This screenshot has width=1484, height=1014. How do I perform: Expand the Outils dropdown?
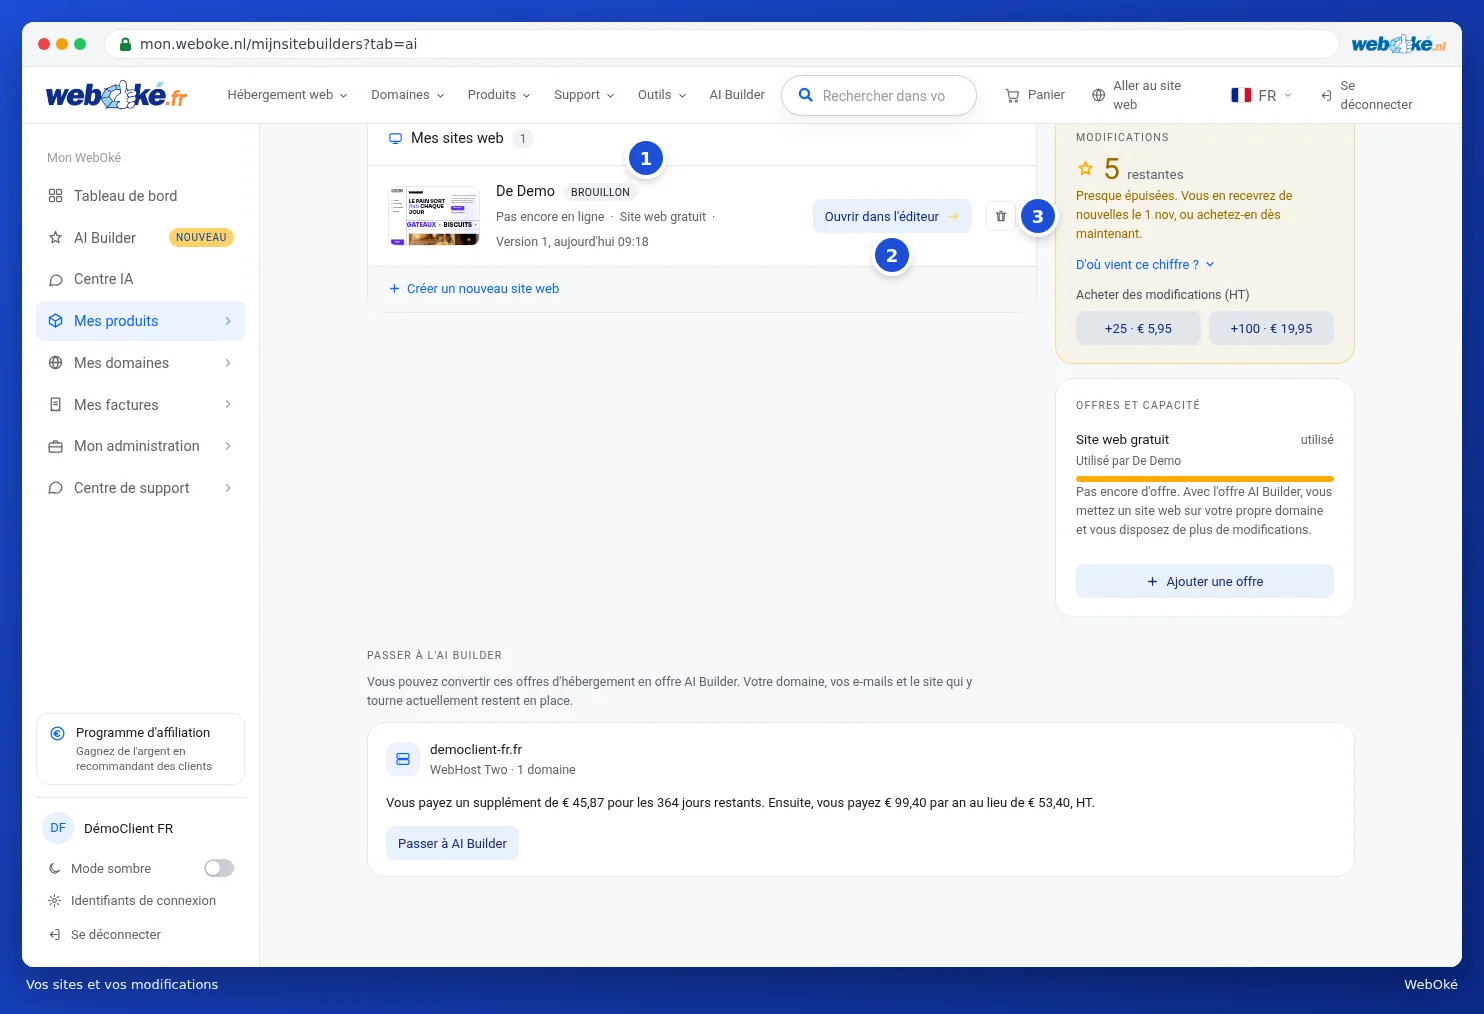tap(662, 95)
